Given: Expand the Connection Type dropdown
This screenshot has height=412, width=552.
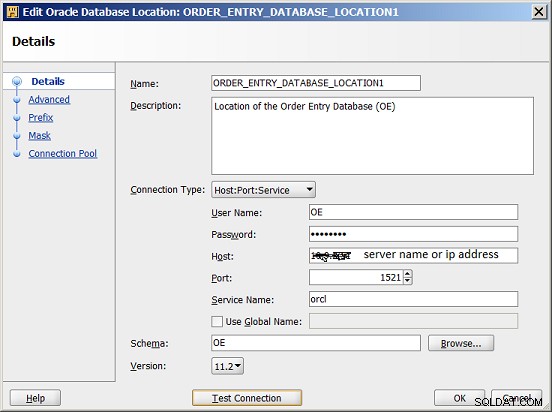Looking at the screenshot, I should (263, 190).
